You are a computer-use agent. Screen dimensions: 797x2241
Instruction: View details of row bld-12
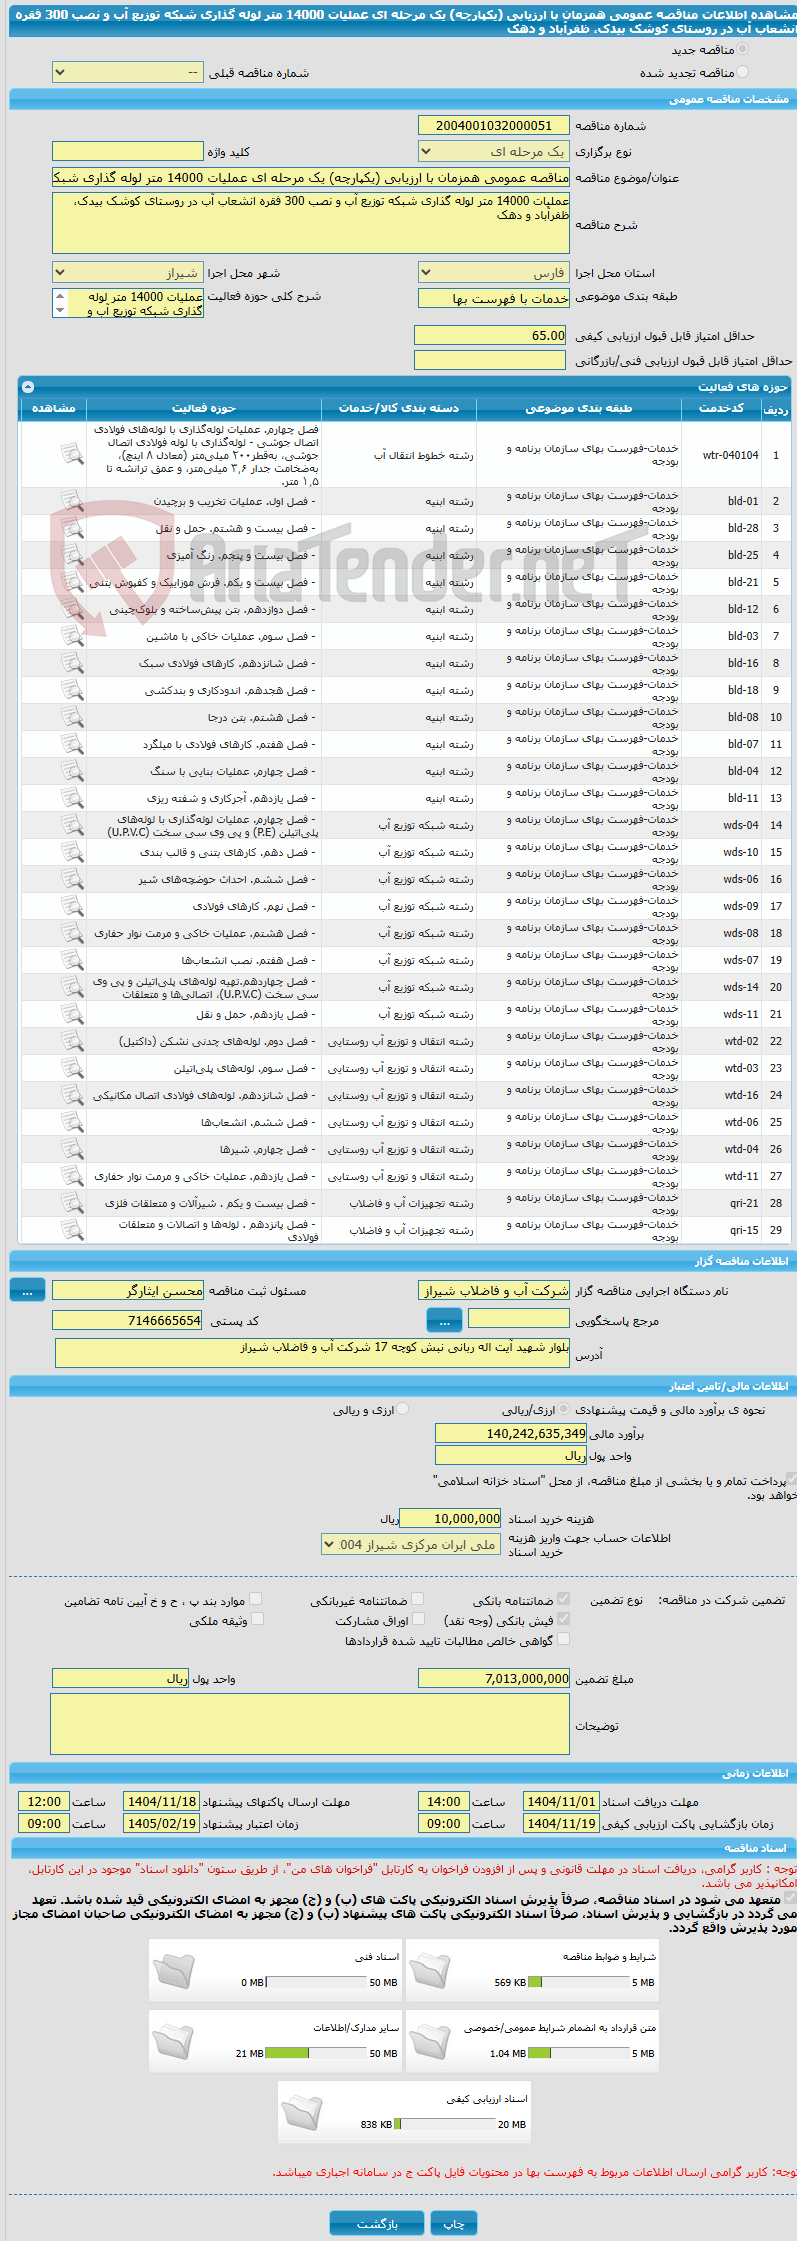72,608
